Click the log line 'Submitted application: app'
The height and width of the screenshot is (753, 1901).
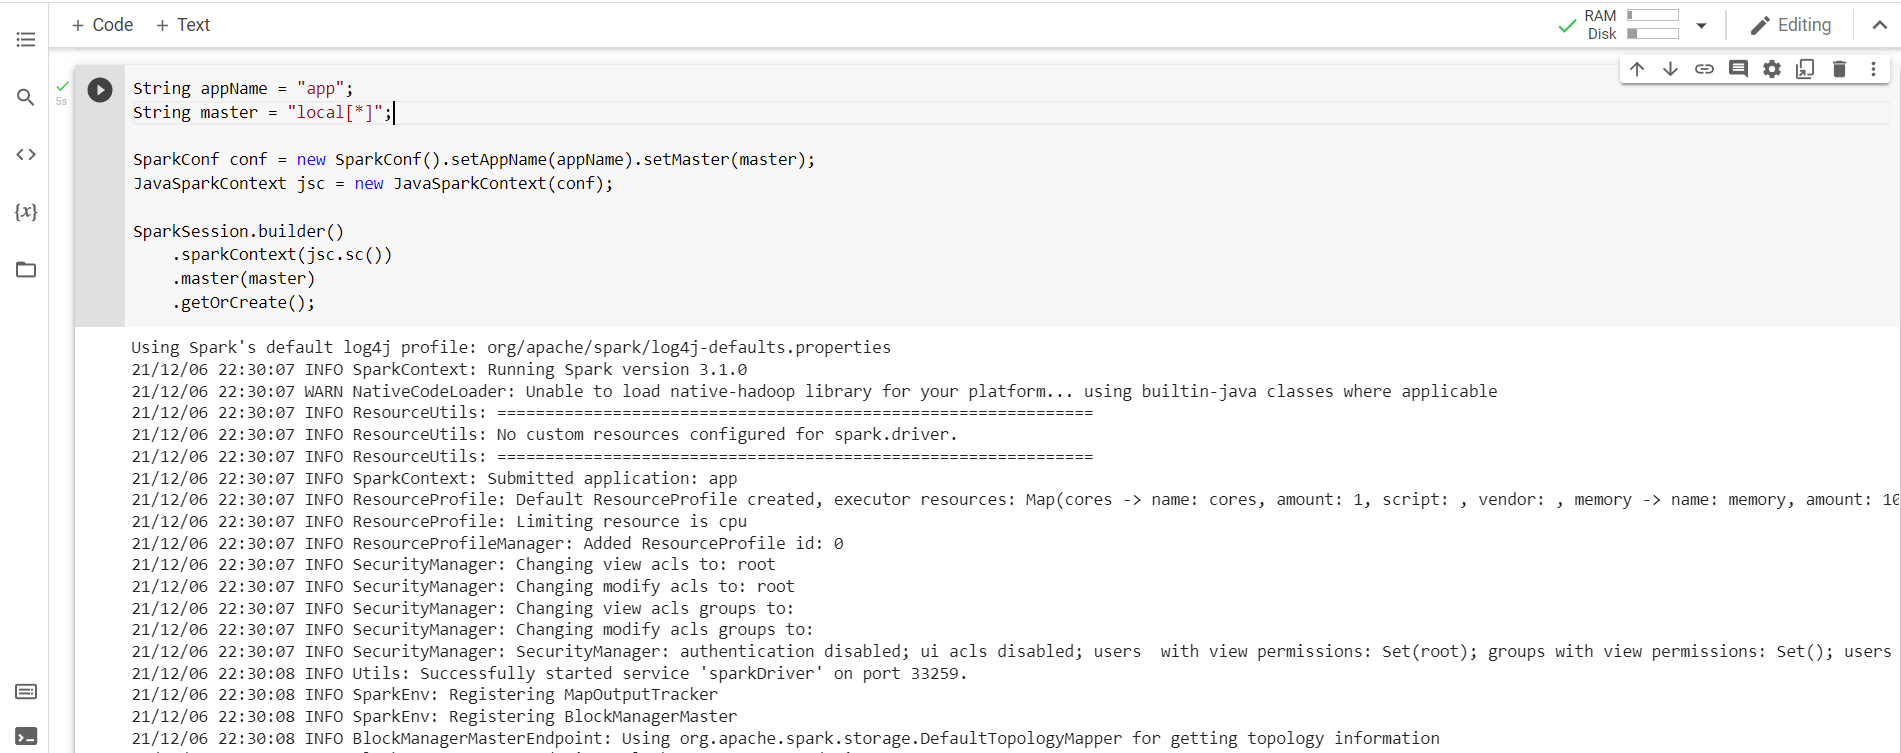pyautogui.click(x=434, y=478)
